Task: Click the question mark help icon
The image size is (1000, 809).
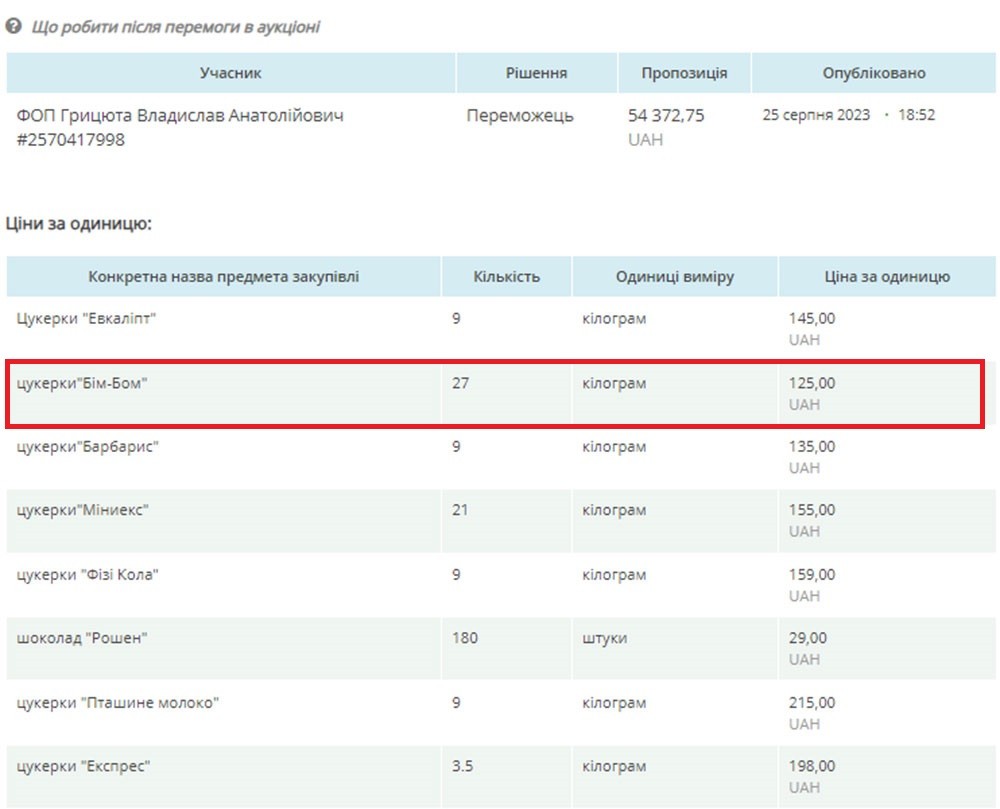Action: (x=14, y=27)
